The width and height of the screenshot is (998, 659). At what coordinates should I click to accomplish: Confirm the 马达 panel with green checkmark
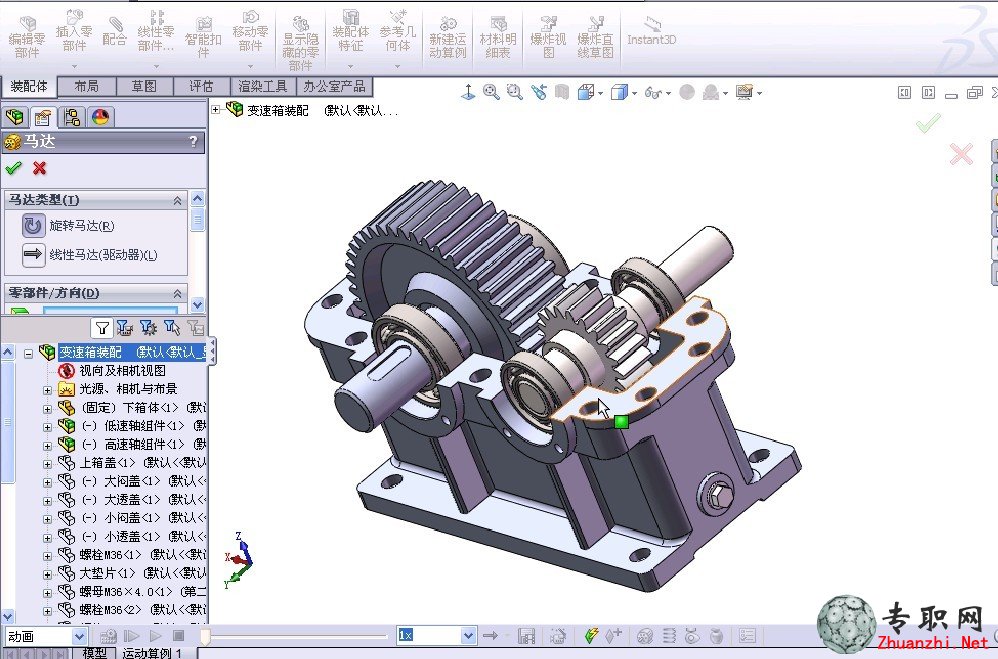pos(13,168)
